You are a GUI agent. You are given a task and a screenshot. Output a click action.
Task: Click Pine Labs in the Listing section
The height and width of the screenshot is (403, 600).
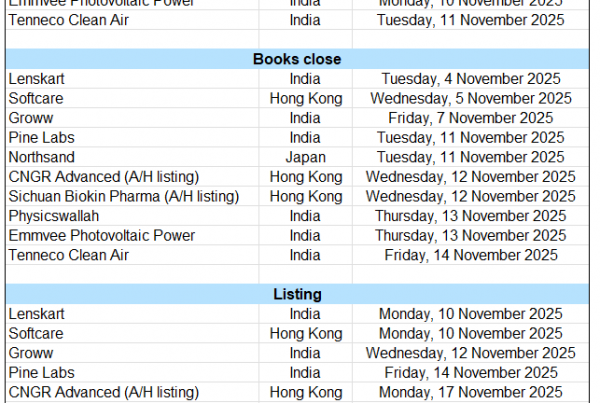[x=41, y=372]
